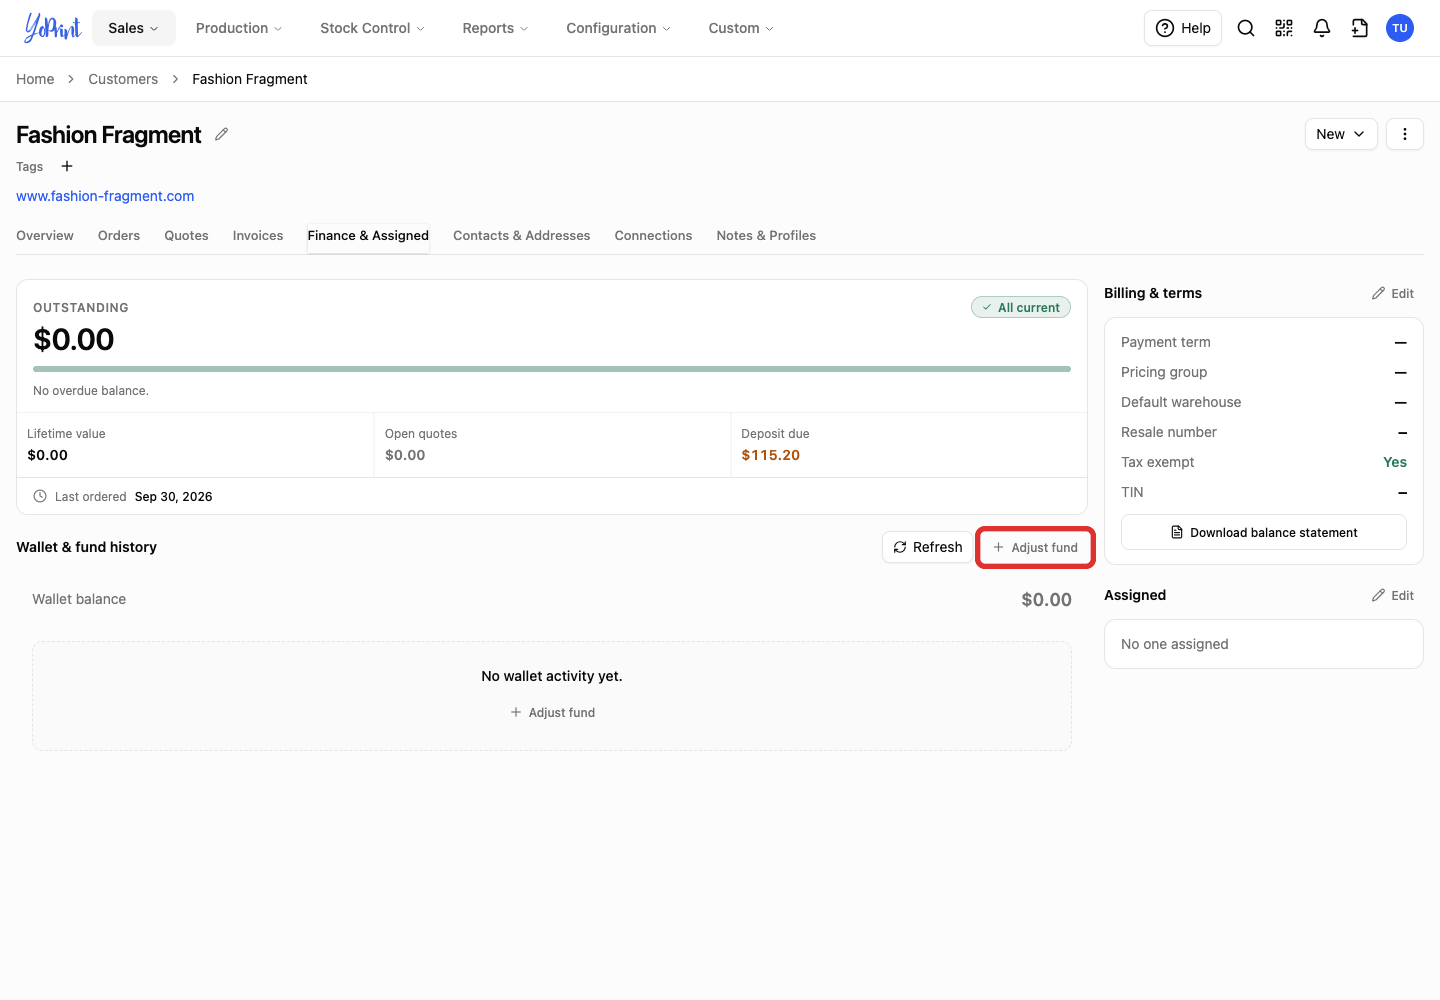The image size is (1440, 1000).
Task: Download balance statement
Action: click(x=1264, y=532)
